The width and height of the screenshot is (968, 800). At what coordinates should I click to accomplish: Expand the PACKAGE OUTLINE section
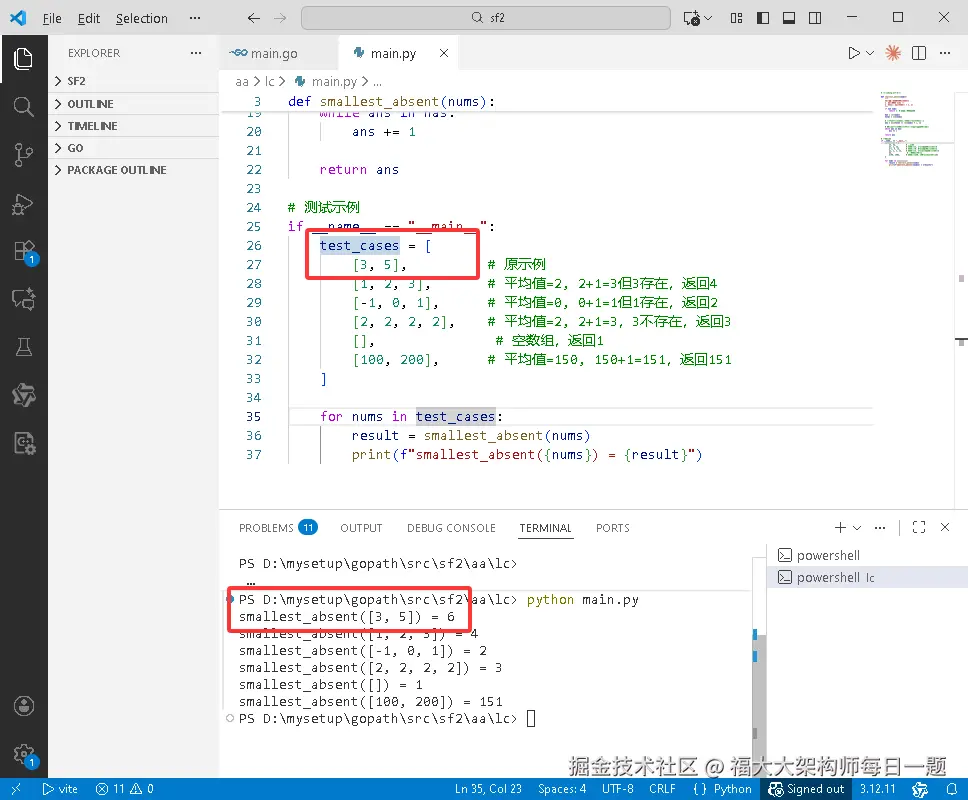tap(133, 170)
